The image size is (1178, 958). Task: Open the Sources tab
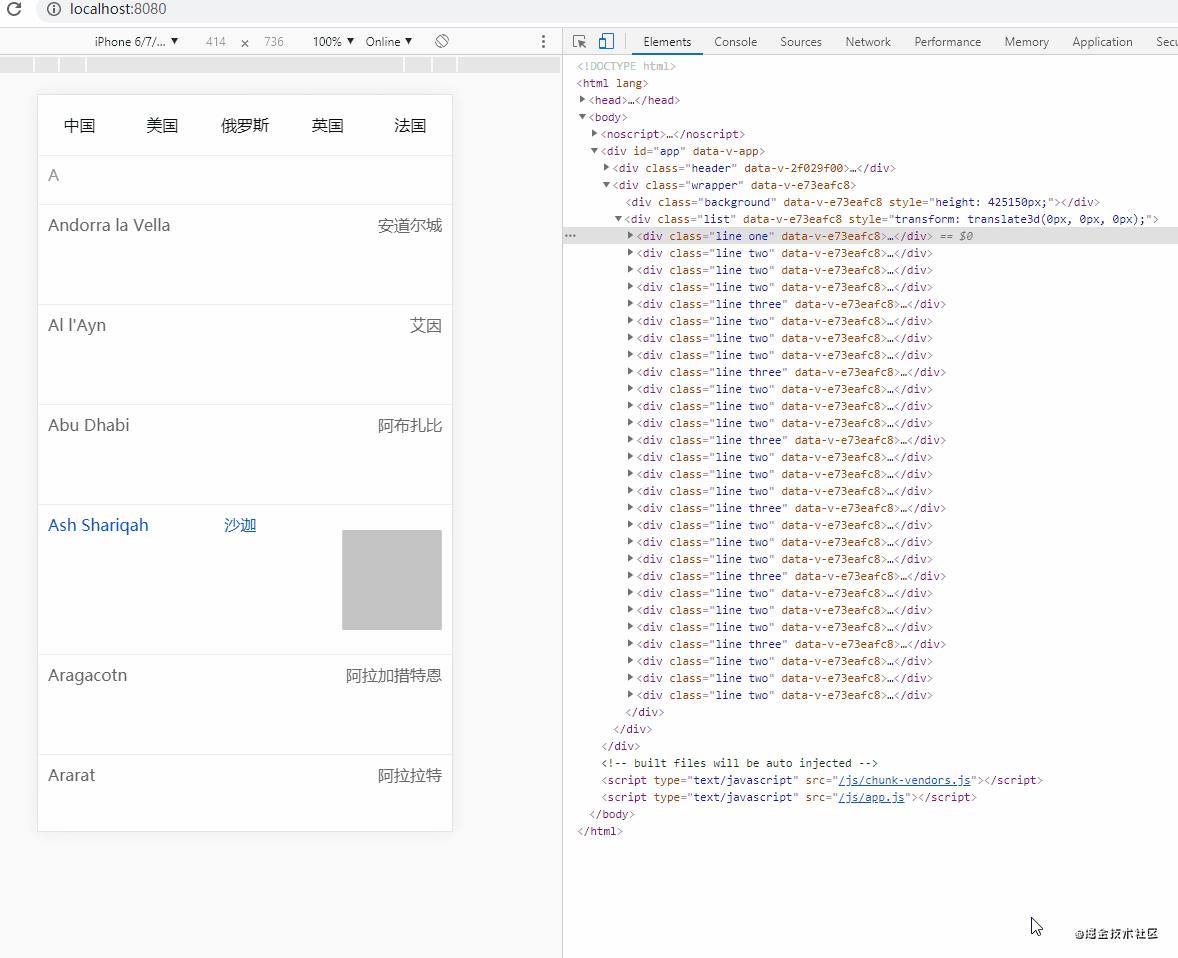click(x=801, y=42)
